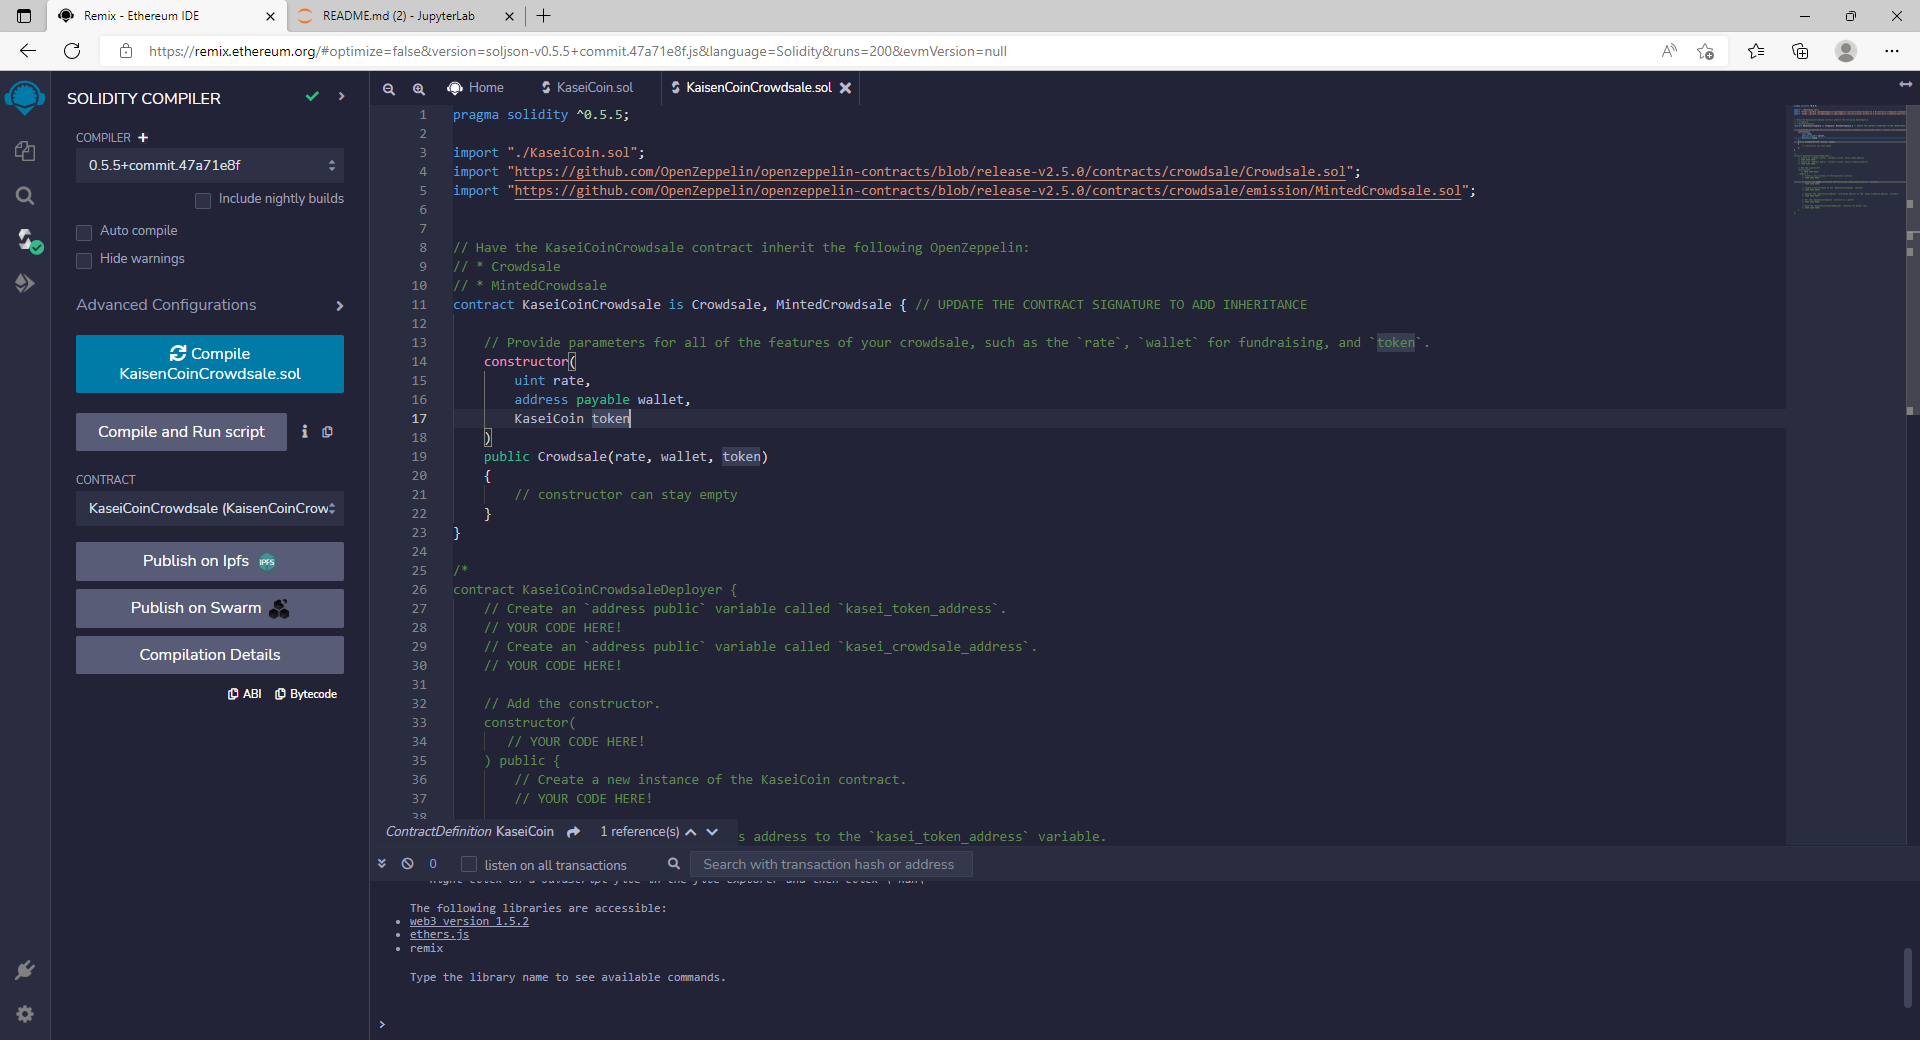Screen dimensions: 1920x1040
Task: Add a custom compiler with plus icon
Action: [x=143, y=137]
